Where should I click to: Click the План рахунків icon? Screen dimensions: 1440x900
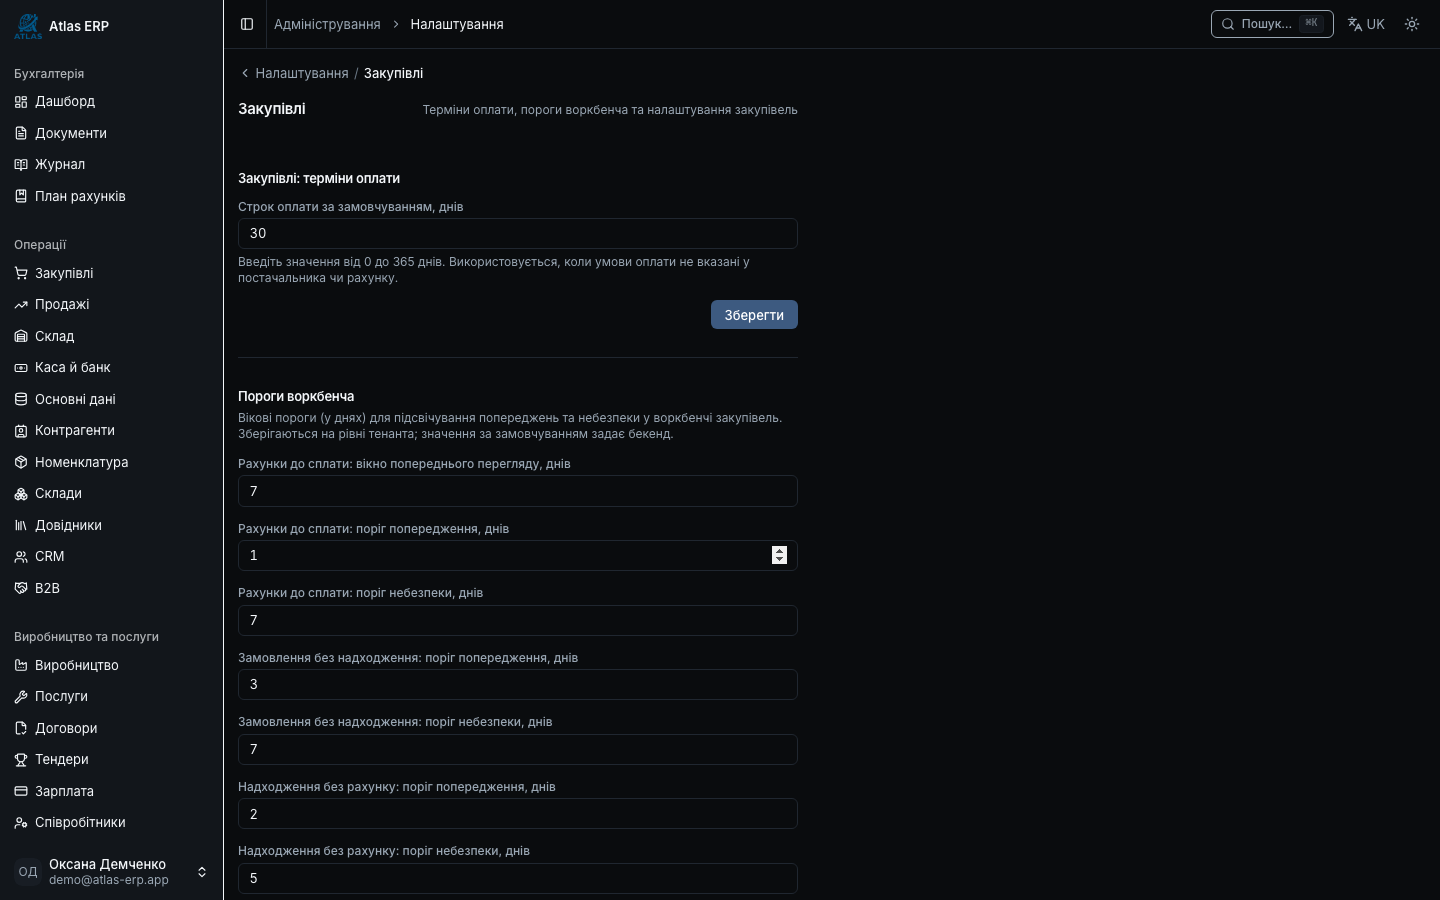(21, 196)
